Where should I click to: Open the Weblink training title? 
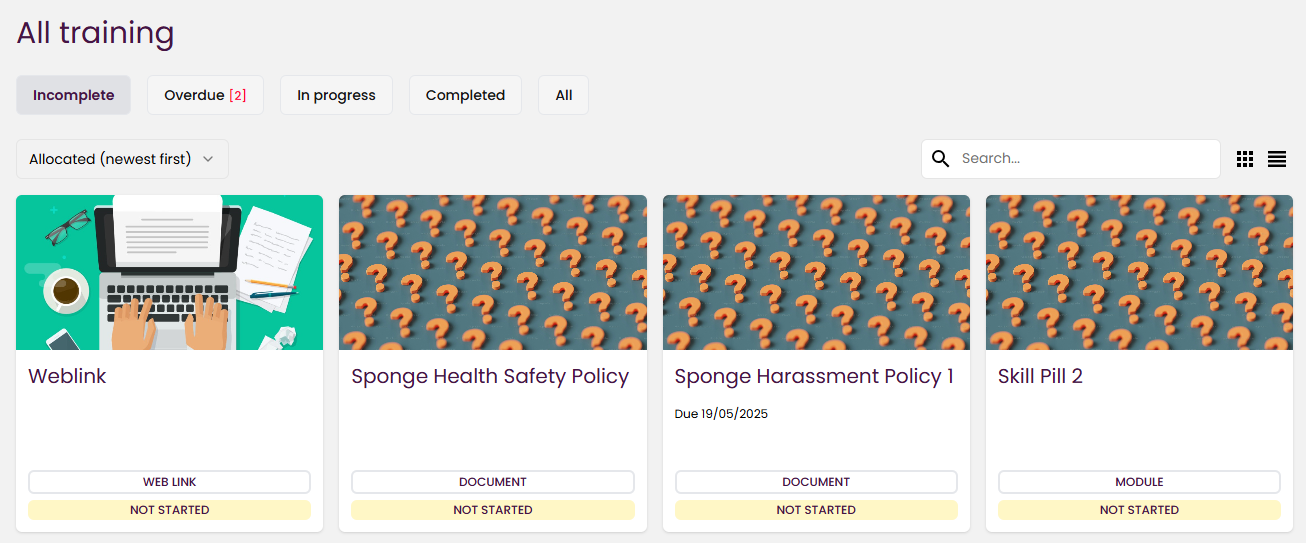pyautogui.click(x=67, y=376)
